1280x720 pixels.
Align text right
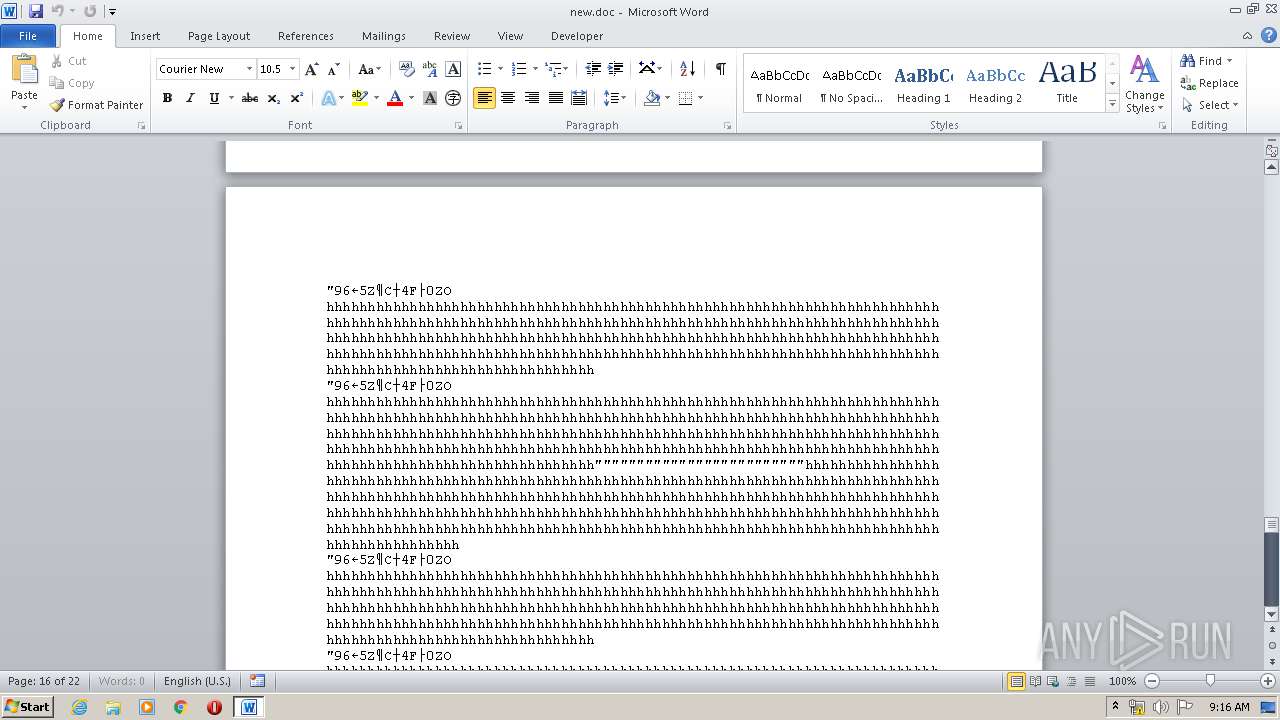click(x=532, y=98)
